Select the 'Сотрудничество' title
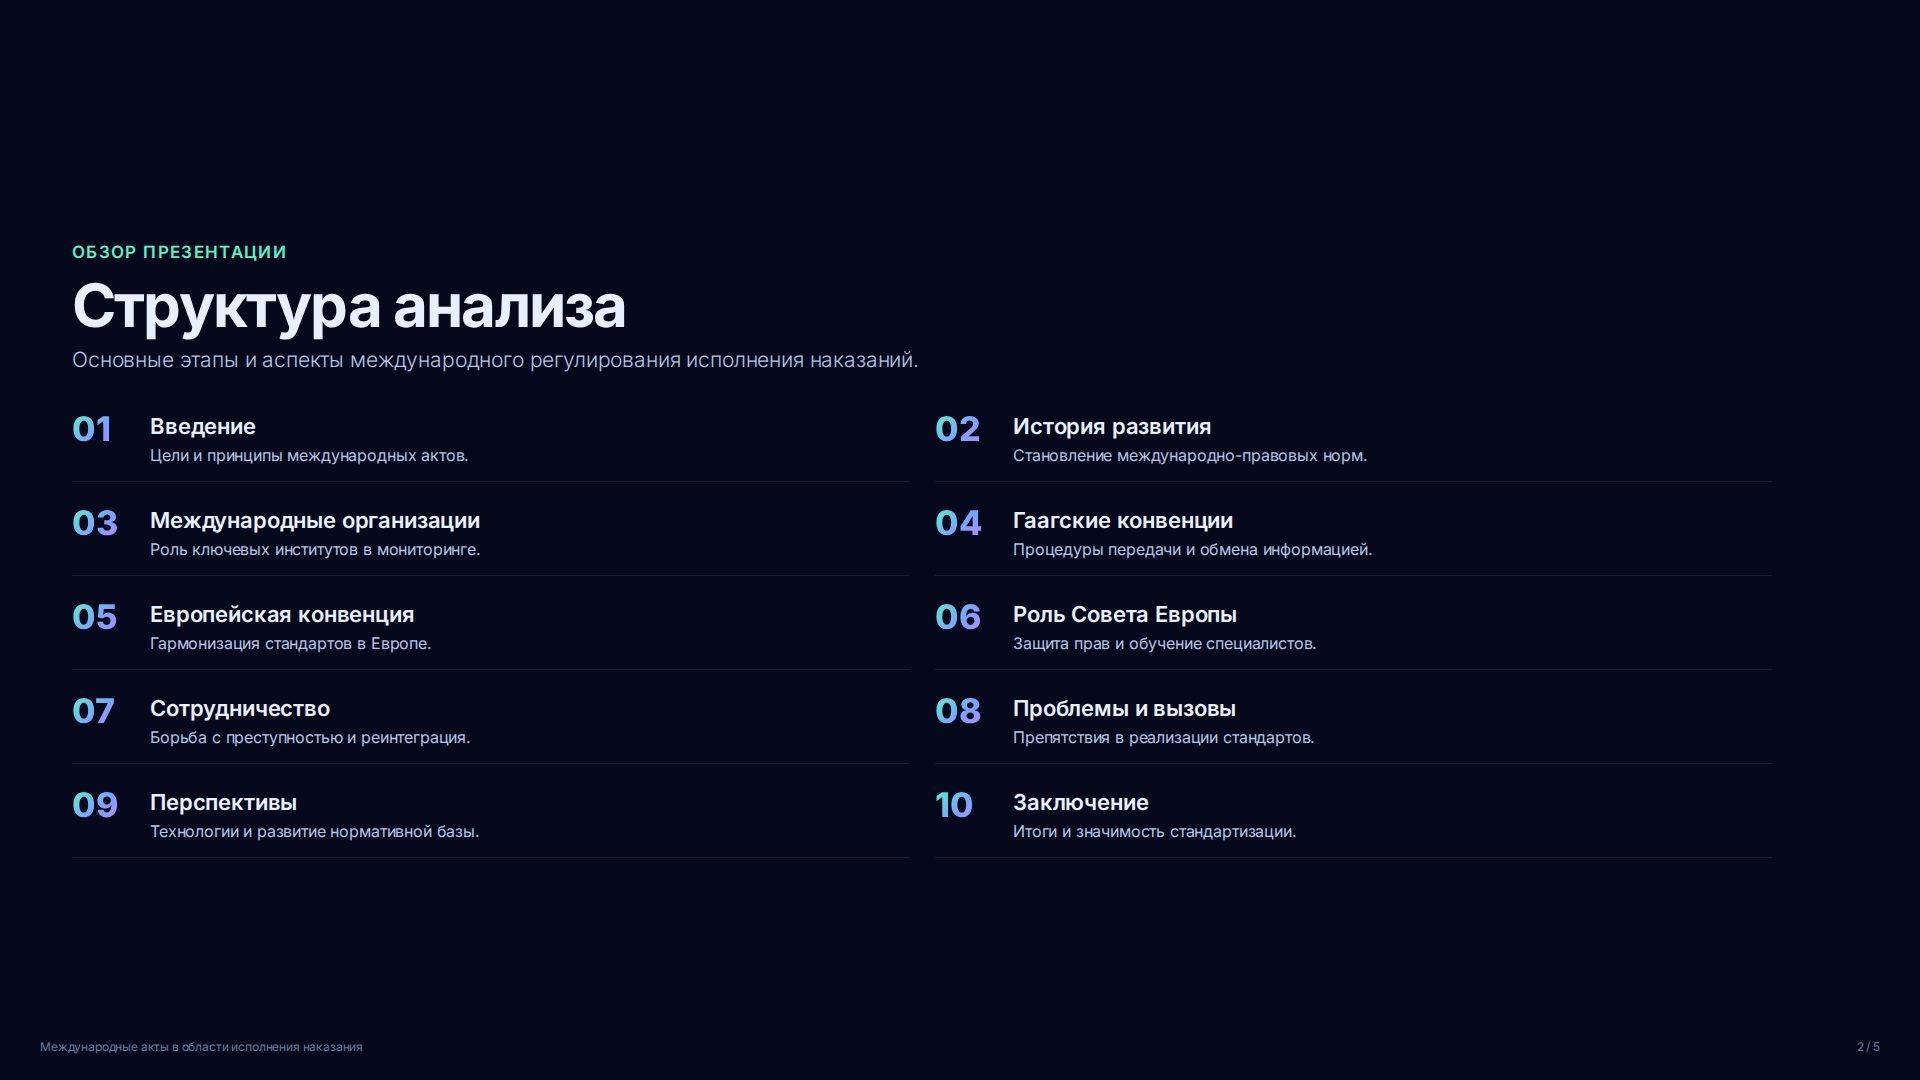The width and height of the screenshot is (1920, 1080). point(240,709)
